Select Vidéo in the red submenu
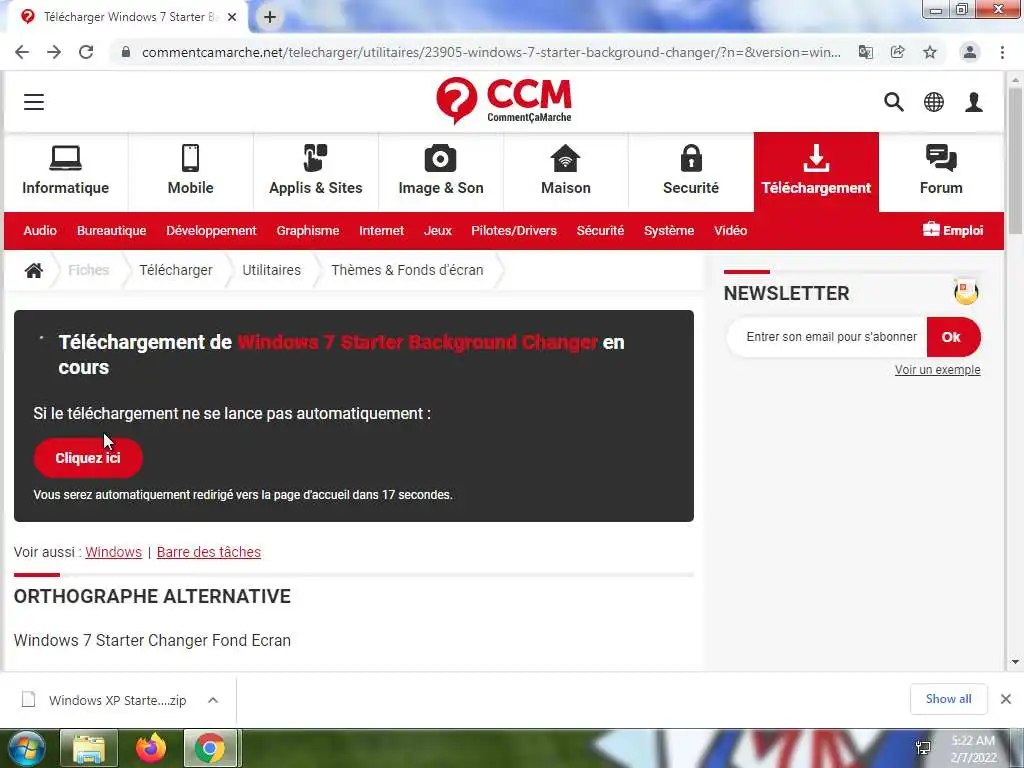 [730, 231]
